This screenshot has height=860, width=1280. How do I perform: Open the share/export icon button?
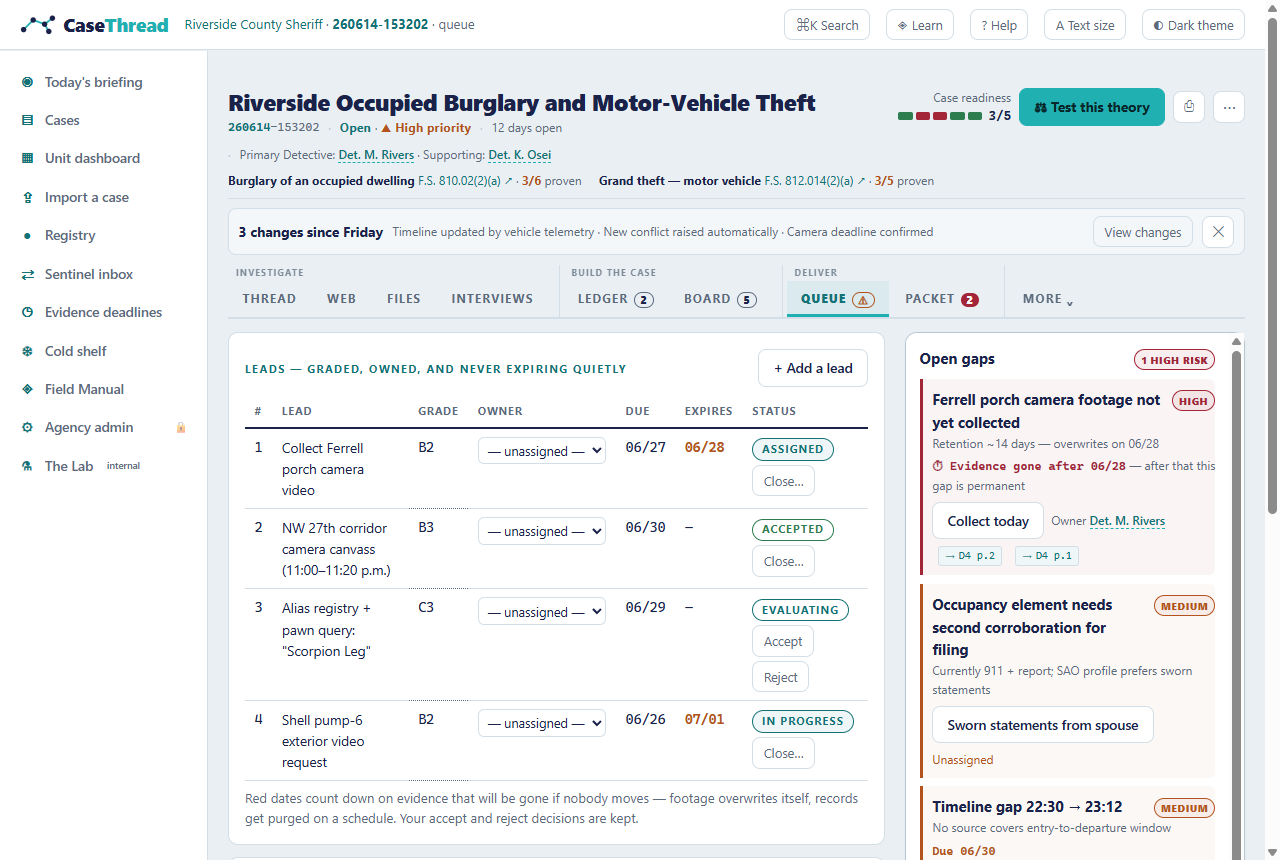1188,106
